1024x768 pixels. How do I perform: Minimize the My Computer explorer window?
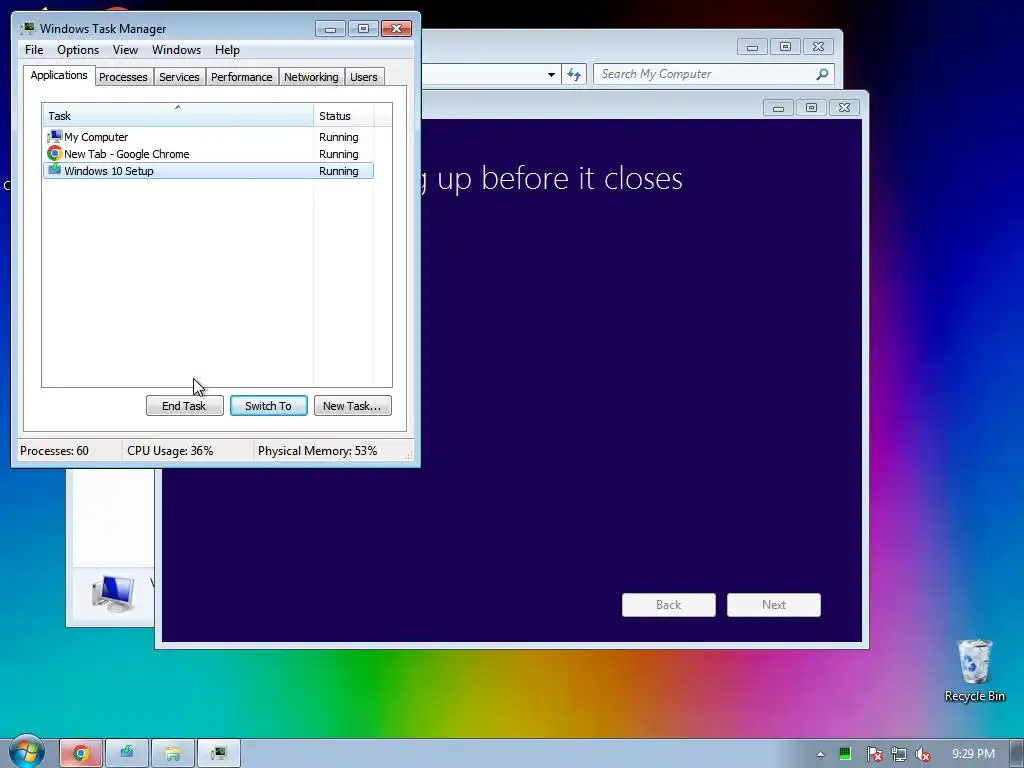point(752,46)
